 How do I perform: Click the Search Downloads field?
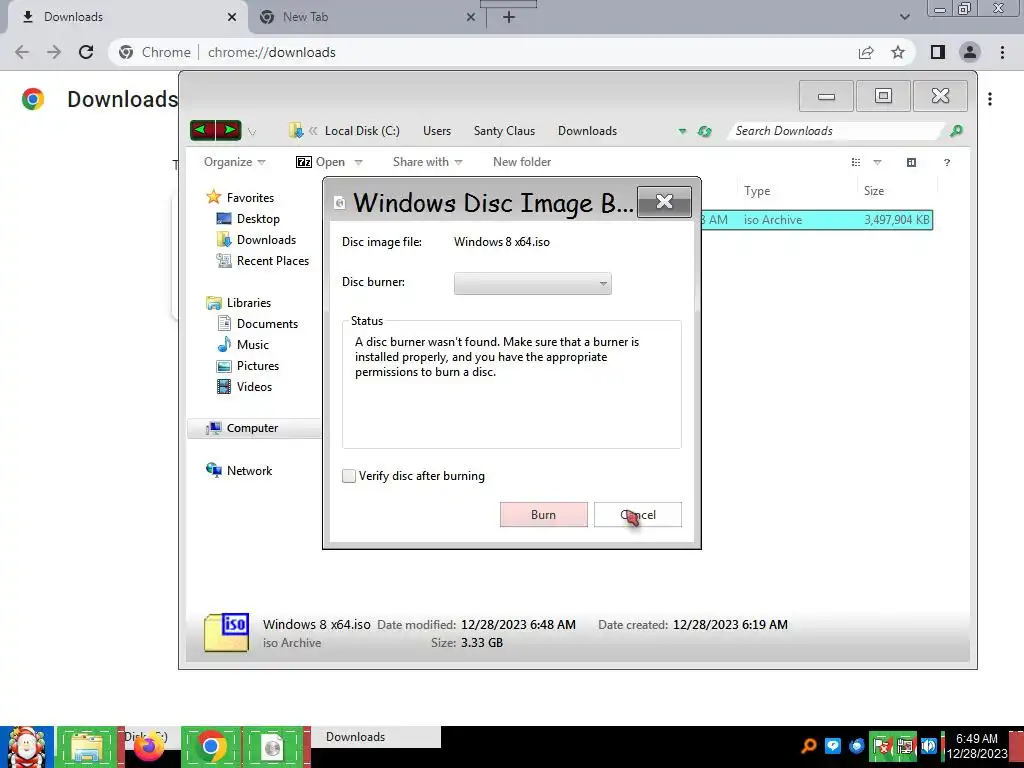click(836, 131)
